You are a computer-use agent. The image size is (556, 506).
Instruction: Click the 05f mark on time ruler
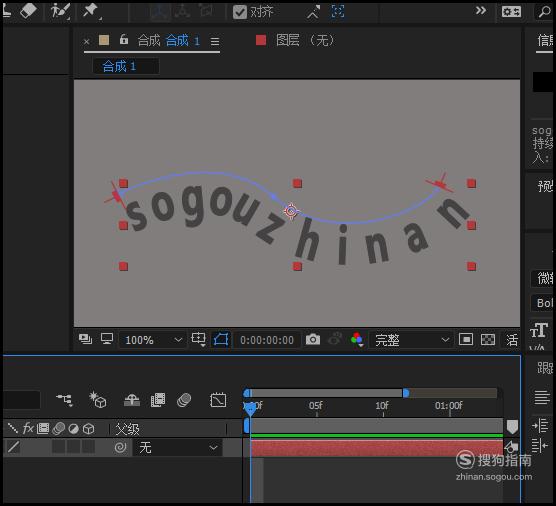316,406
